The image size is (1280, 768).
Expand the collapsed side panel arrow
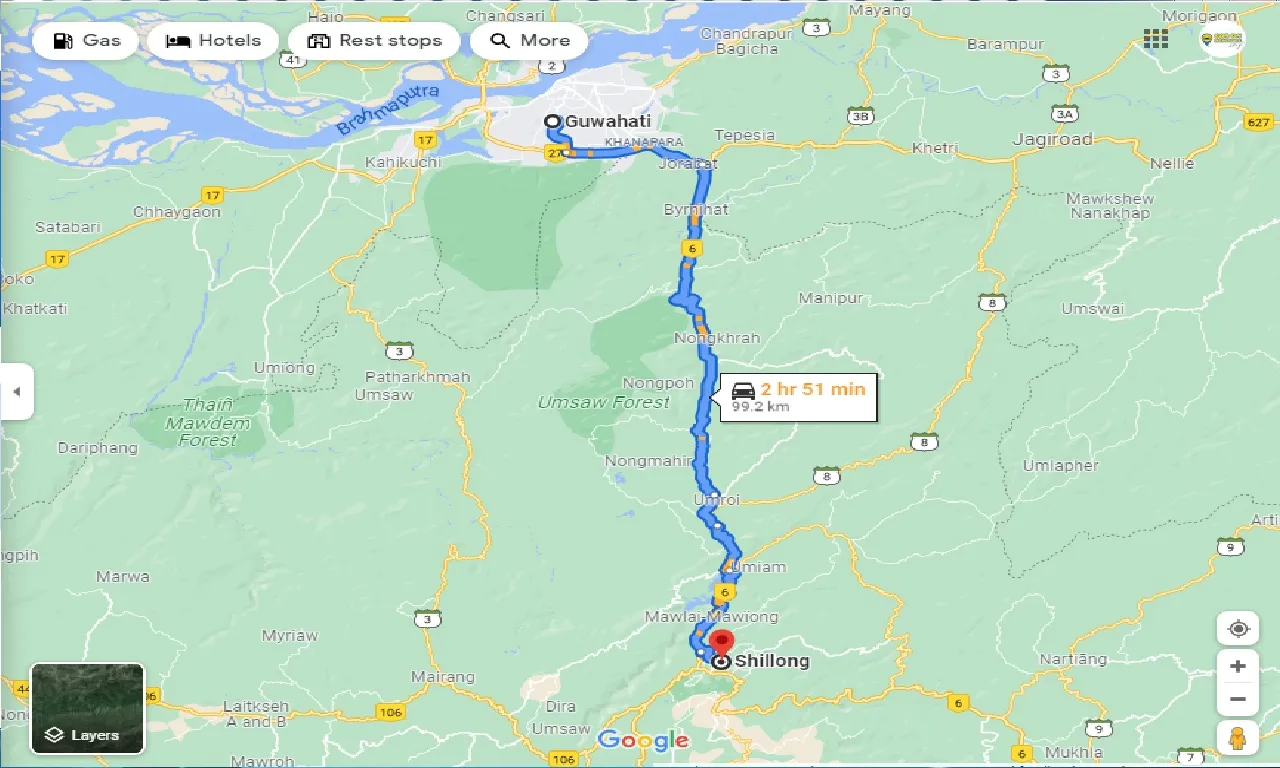pyautogui.click(x=17, y=391)
